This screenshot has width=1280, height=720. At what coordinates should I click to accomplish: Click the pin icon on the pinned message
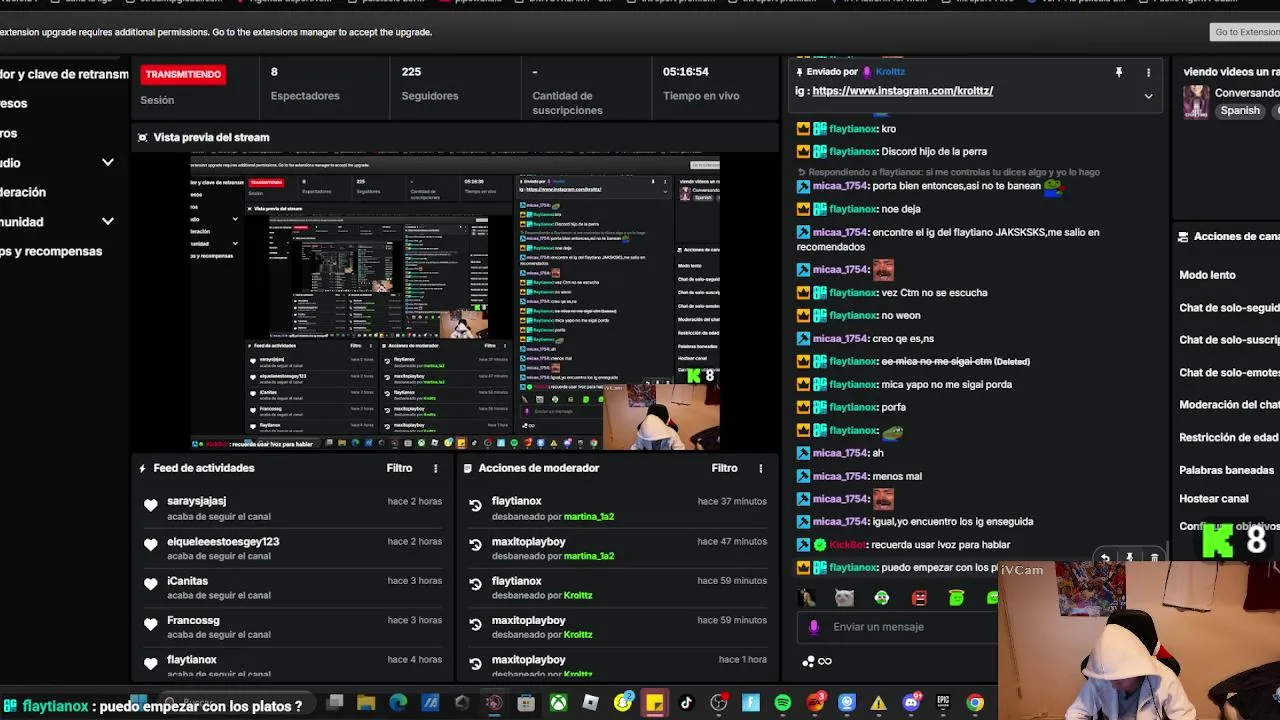[1119, 72]
